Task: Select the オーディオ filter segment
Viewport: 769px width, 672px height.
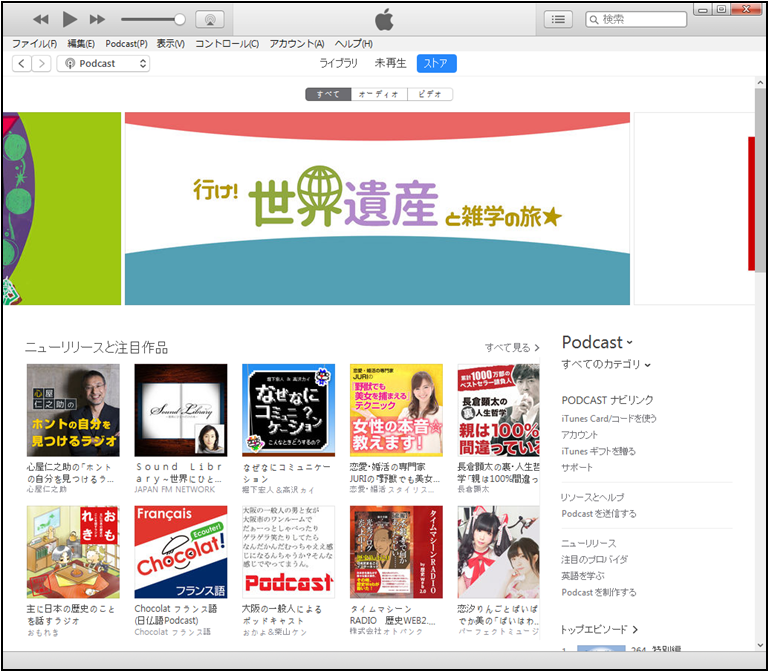Action: click(379, 94)
